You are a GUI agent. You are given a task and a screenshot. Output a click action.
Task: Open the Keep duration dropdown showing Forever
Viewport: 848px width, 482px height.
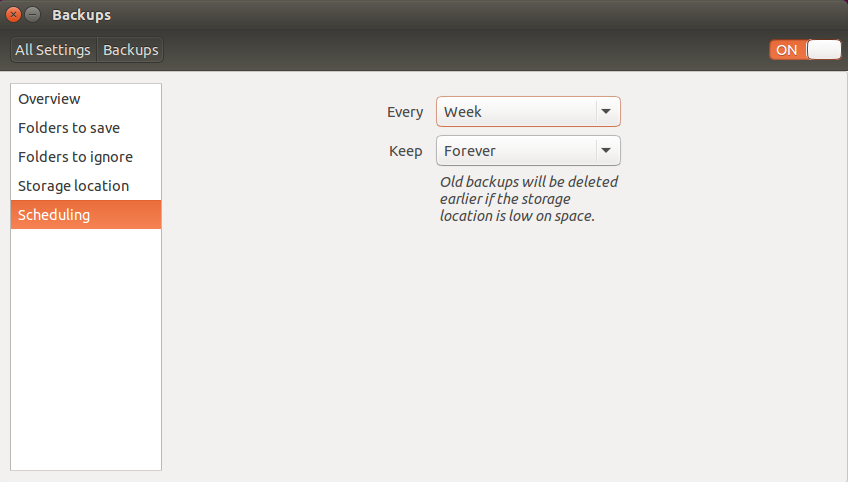[x=528, y=150]
